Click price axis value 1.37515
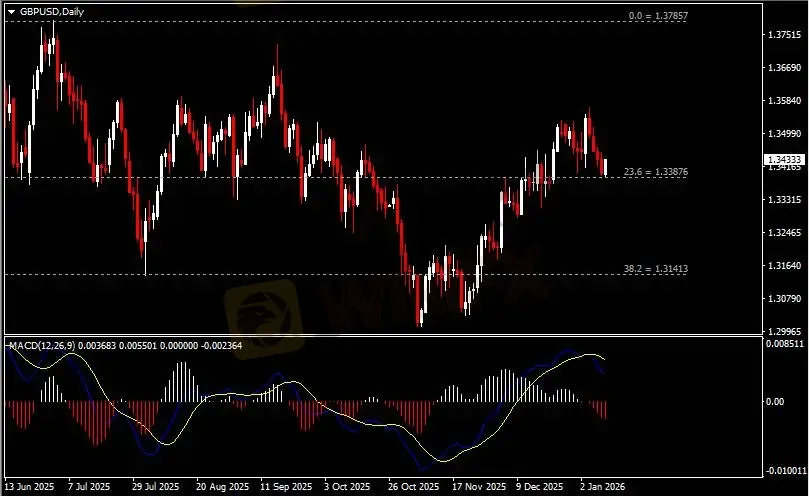This screenshot has width=809, height=496. pos(784,35)
